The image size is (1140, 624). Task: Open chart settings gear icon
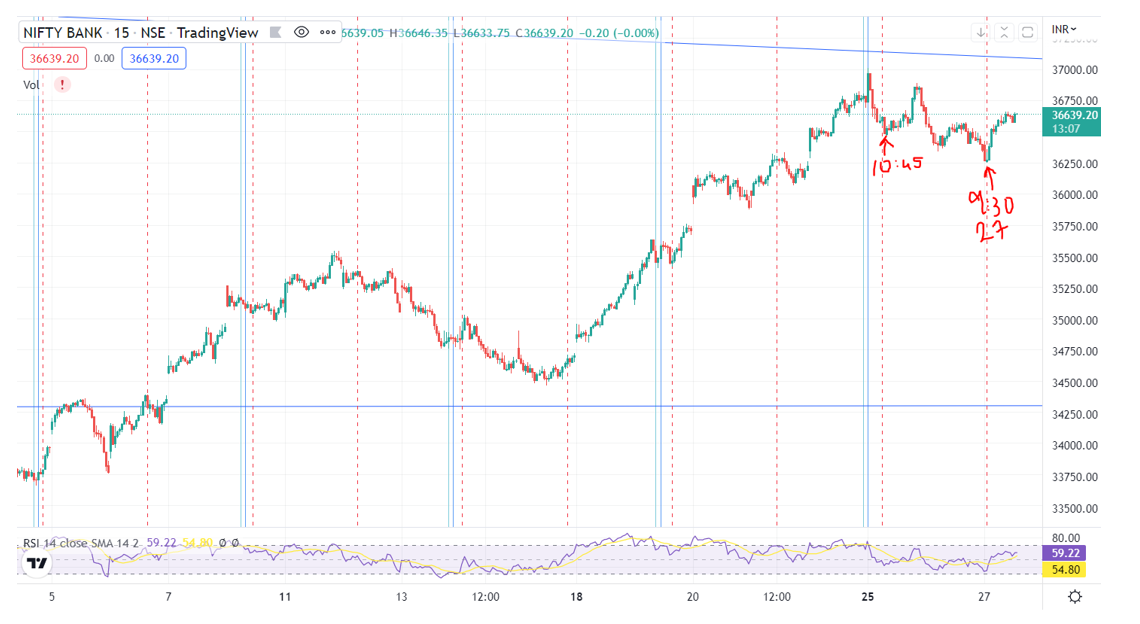pos(1075,597)
